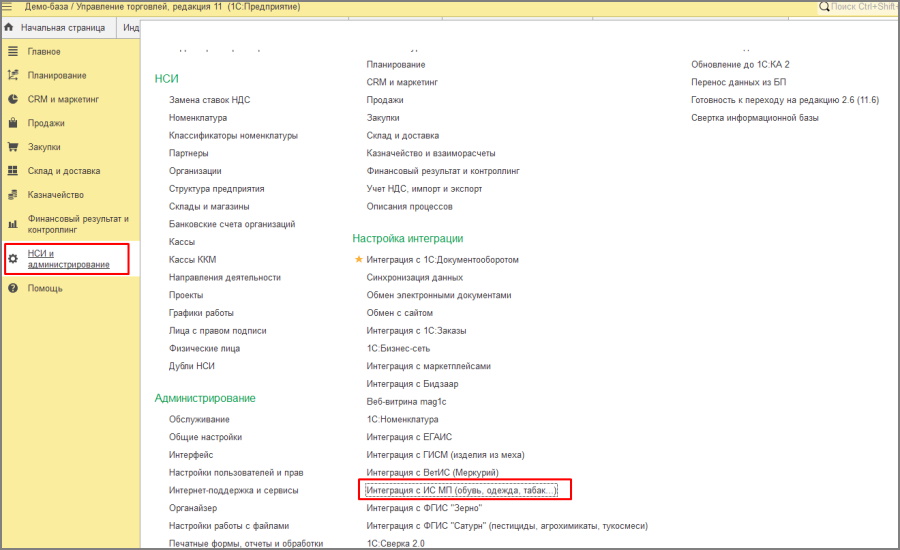
Task: Click the Закупки cart icon
Action: [x=13, y=147]
